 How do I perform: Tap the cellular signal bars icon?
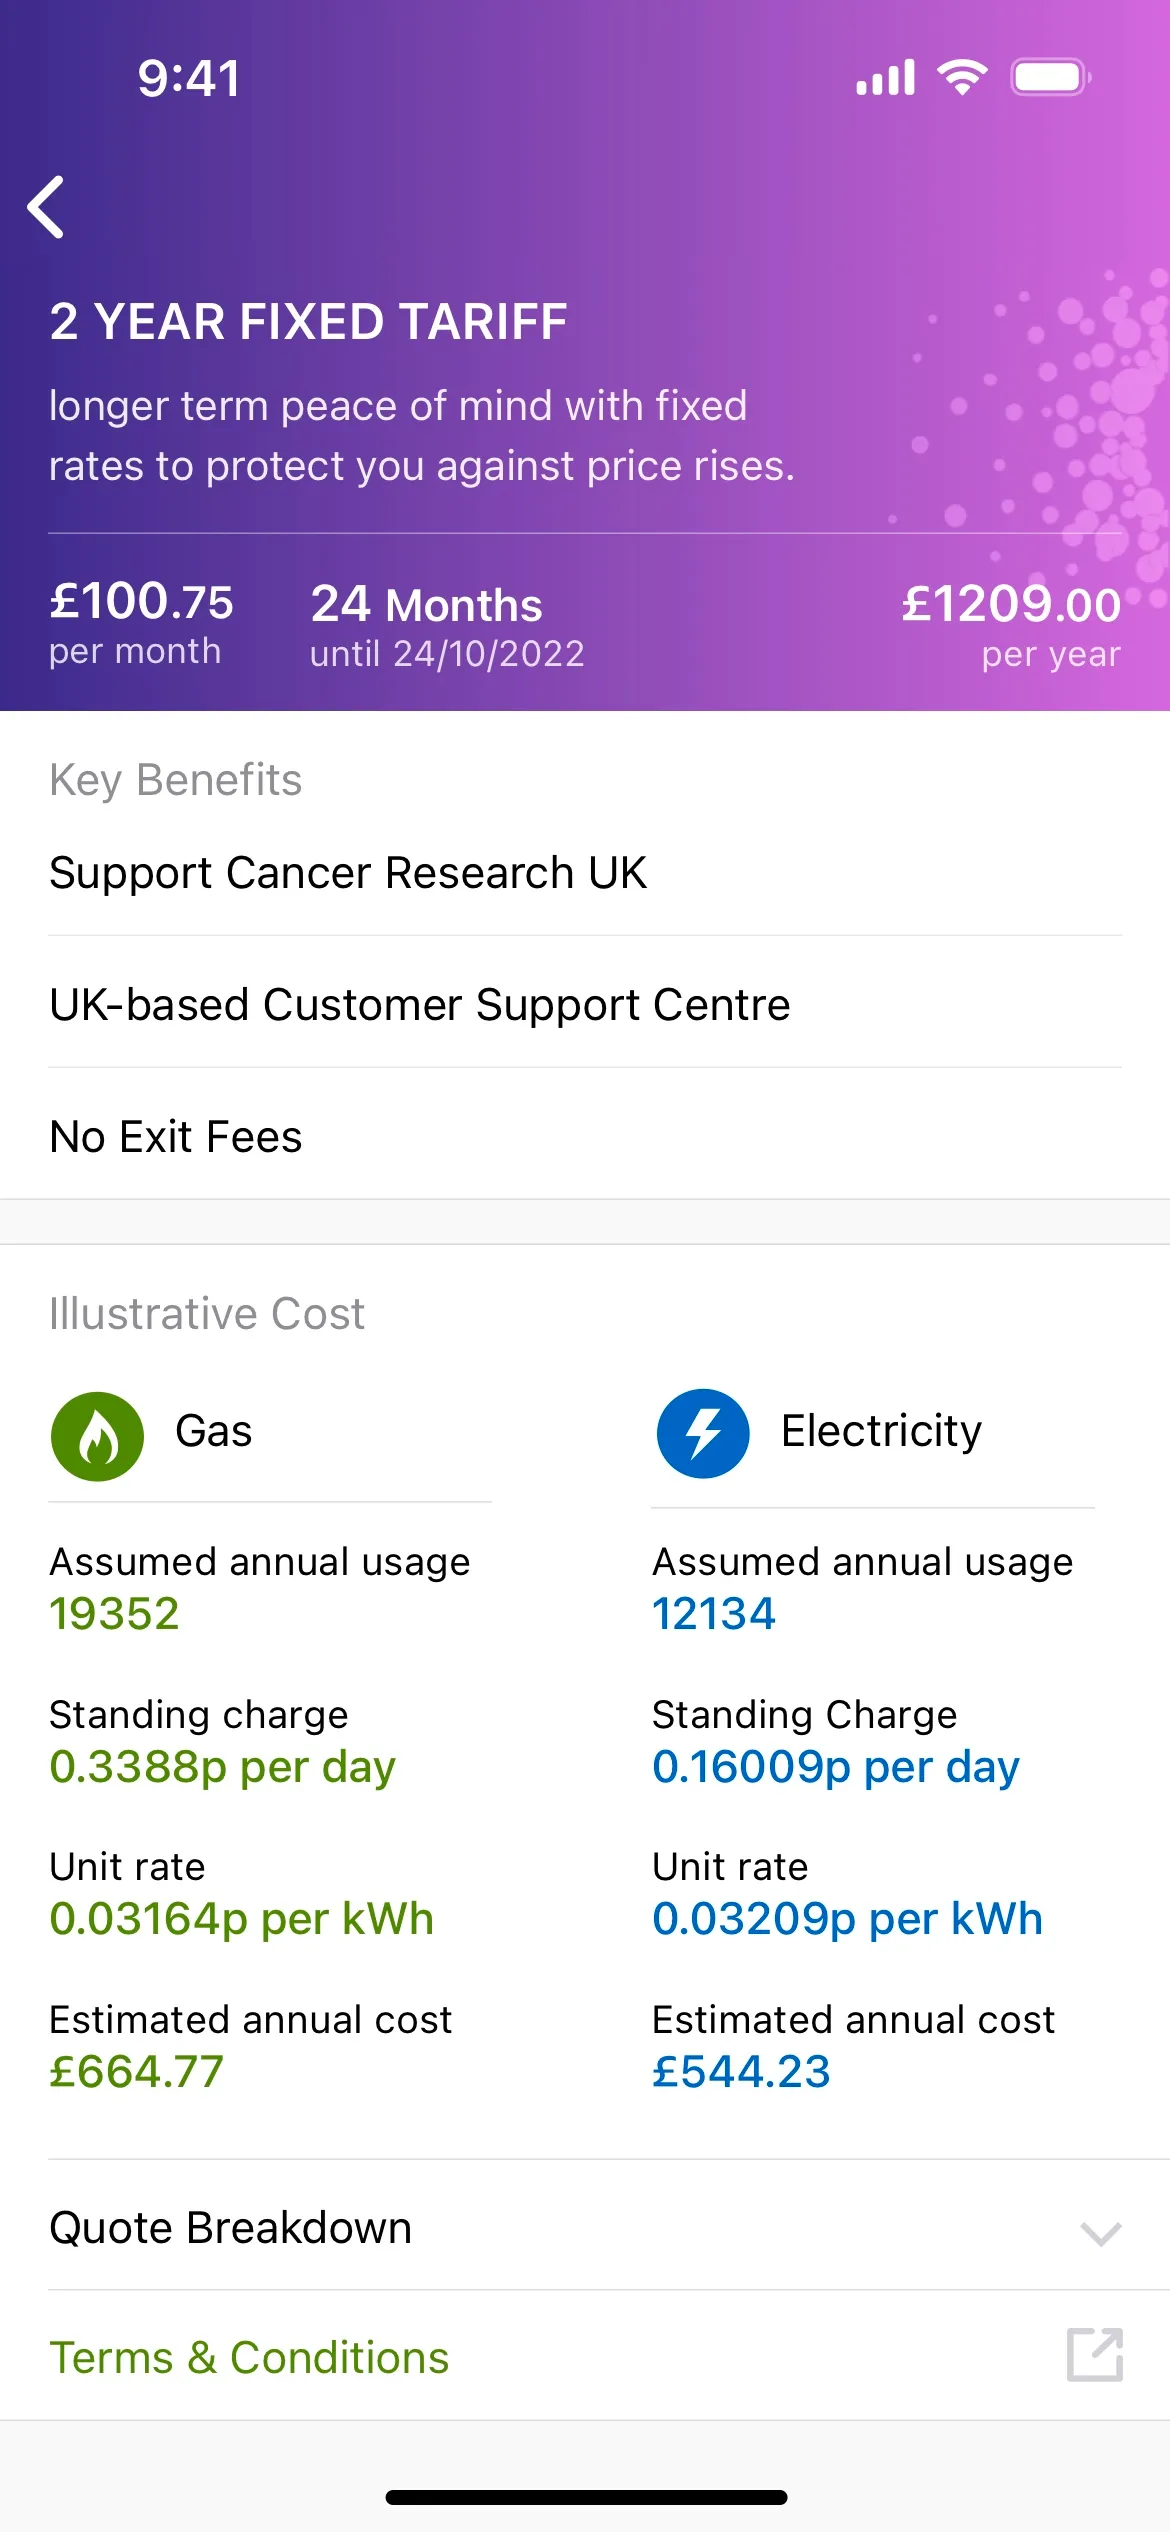[x=886, y=77]
